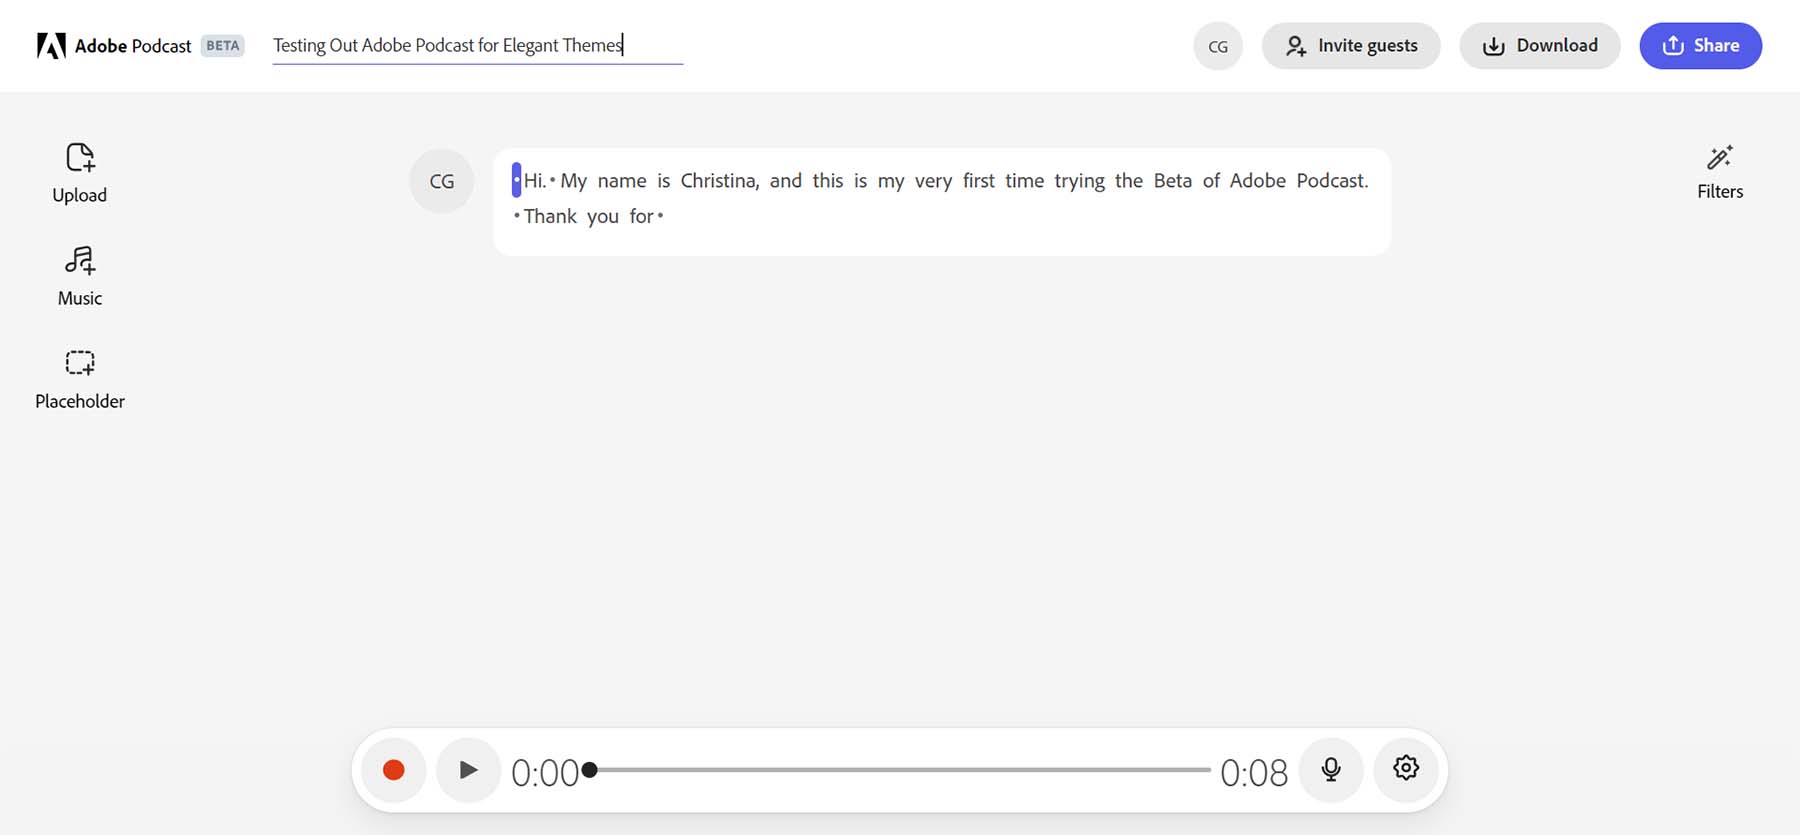Screen dimensions: 1800x835
Task: Click the word "name" in transcript
Action: [x=622, y=181]
